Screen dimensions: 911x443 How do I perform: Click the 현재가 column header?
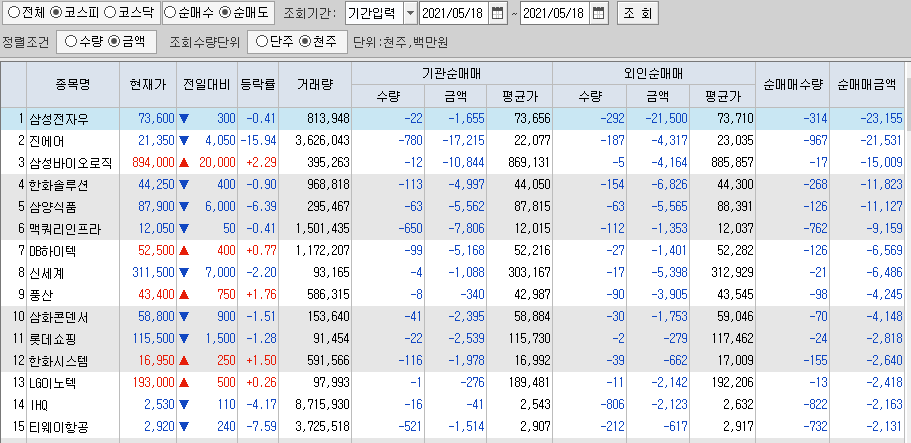pyautogui.click(x=148, y=84)
